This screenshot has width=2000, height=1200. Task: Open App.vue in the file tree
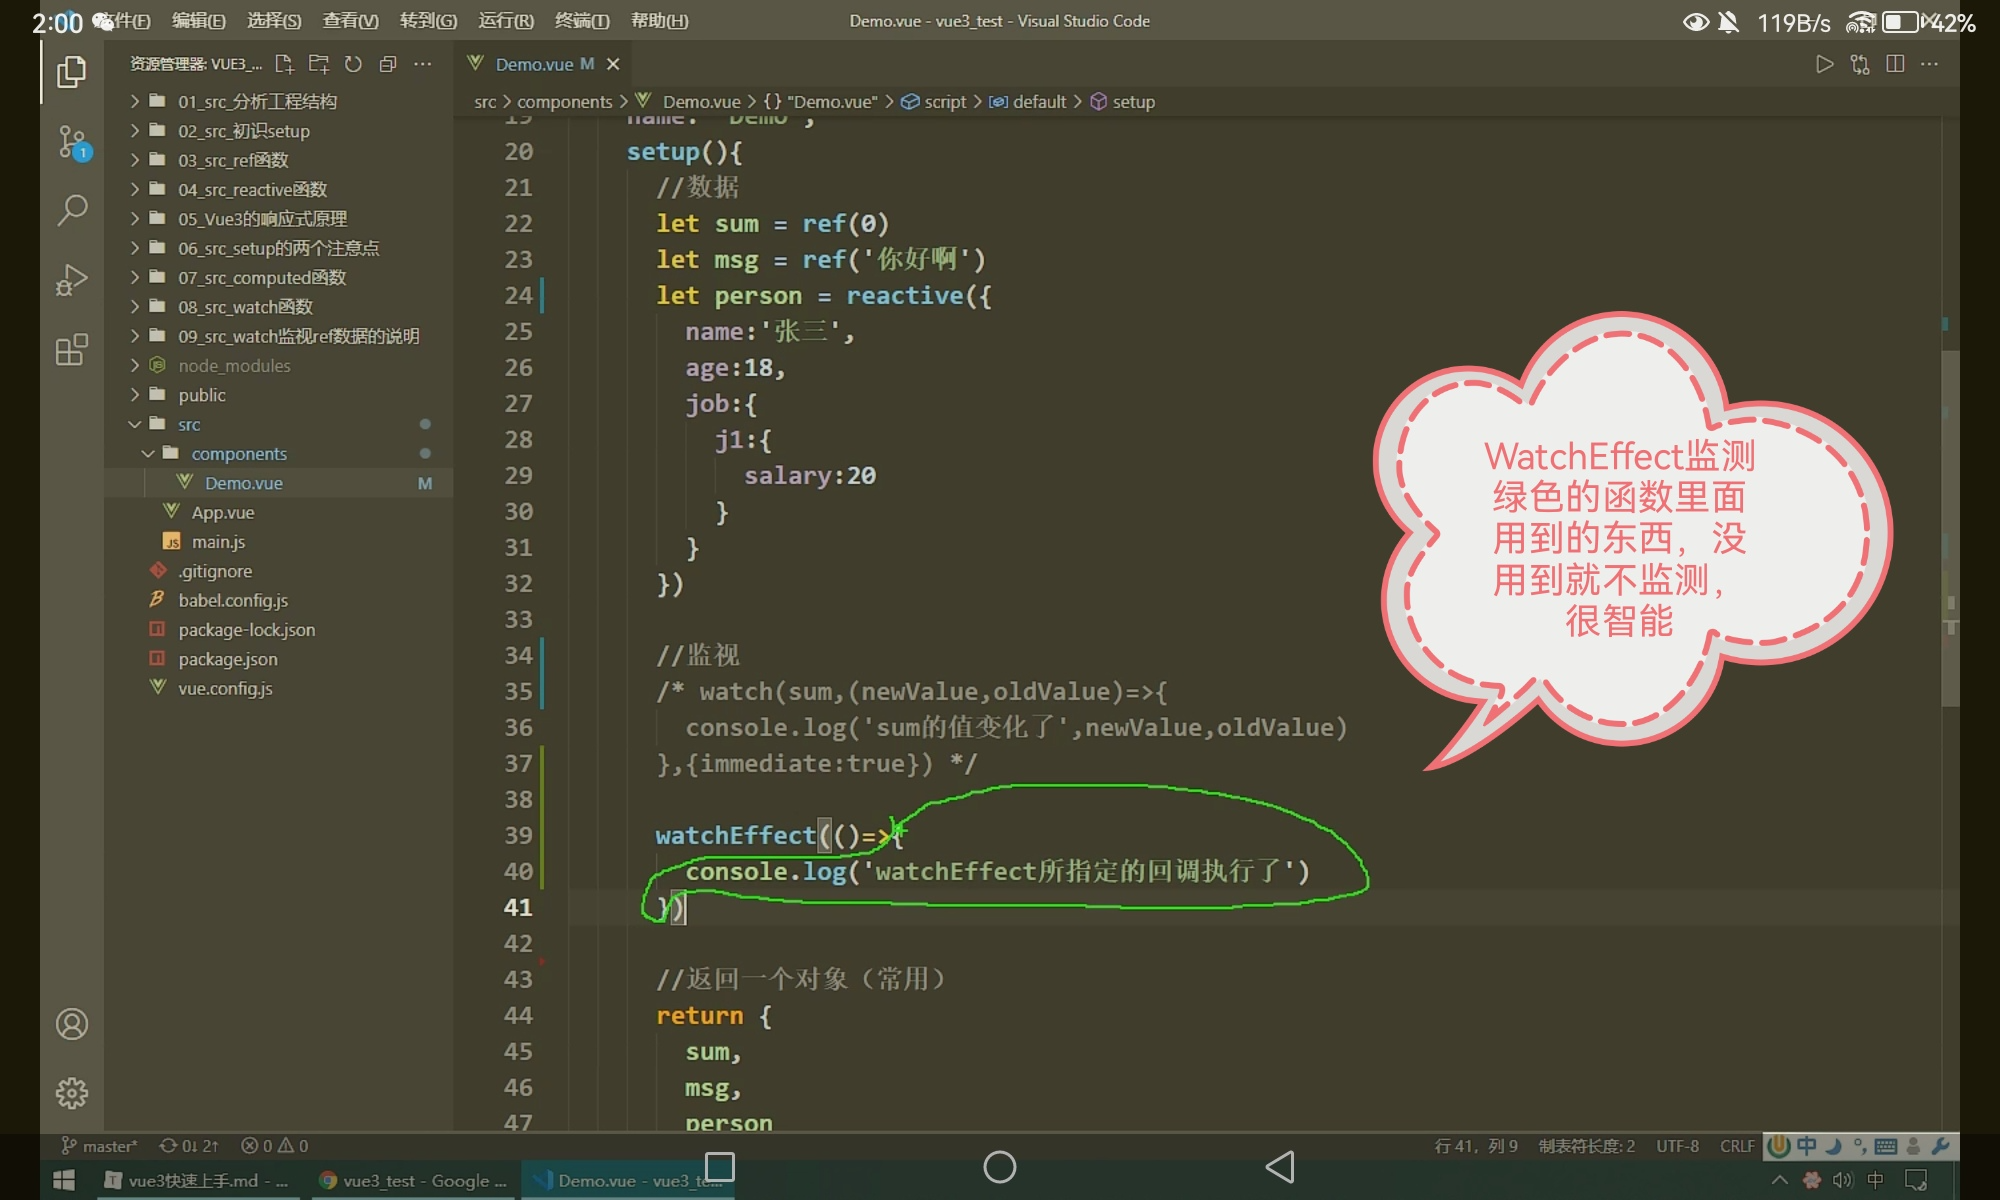pos(223,512)
